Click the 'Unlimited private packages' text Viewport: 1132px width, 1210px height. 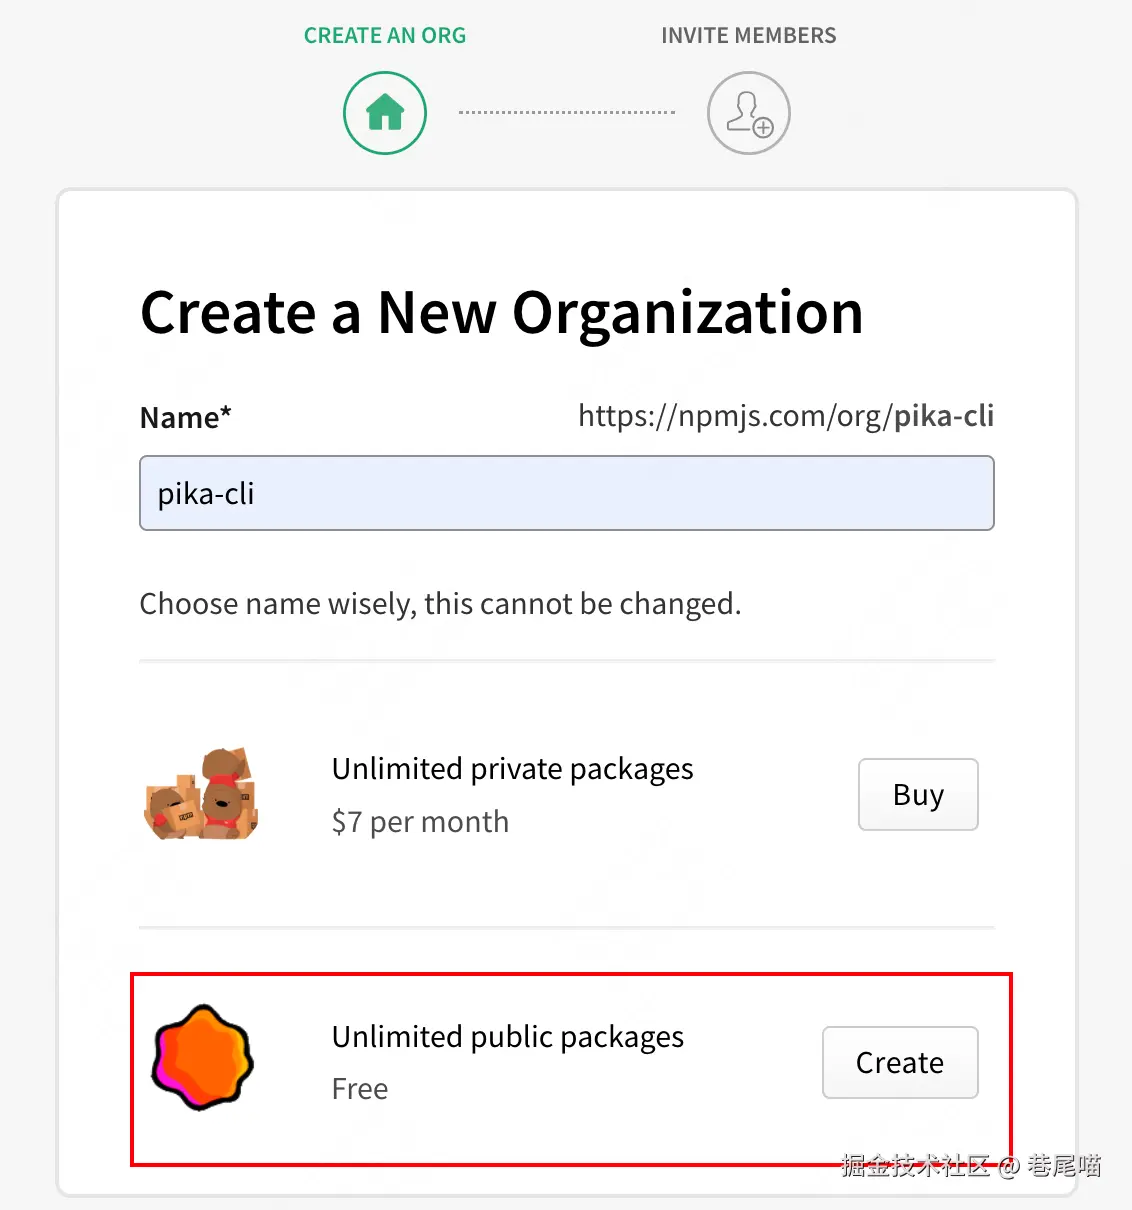(x=513, y=769)
